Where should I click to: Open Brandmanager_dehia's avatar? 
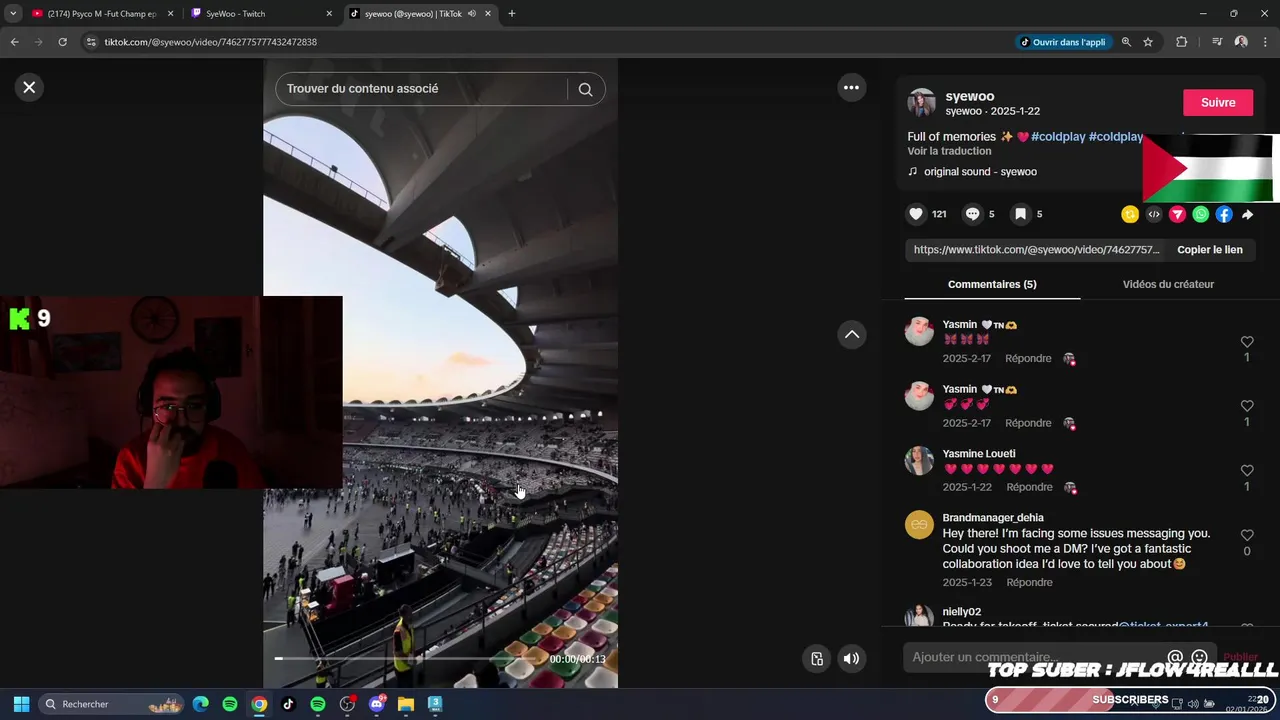pyautogui.click(x=919, y=525)
